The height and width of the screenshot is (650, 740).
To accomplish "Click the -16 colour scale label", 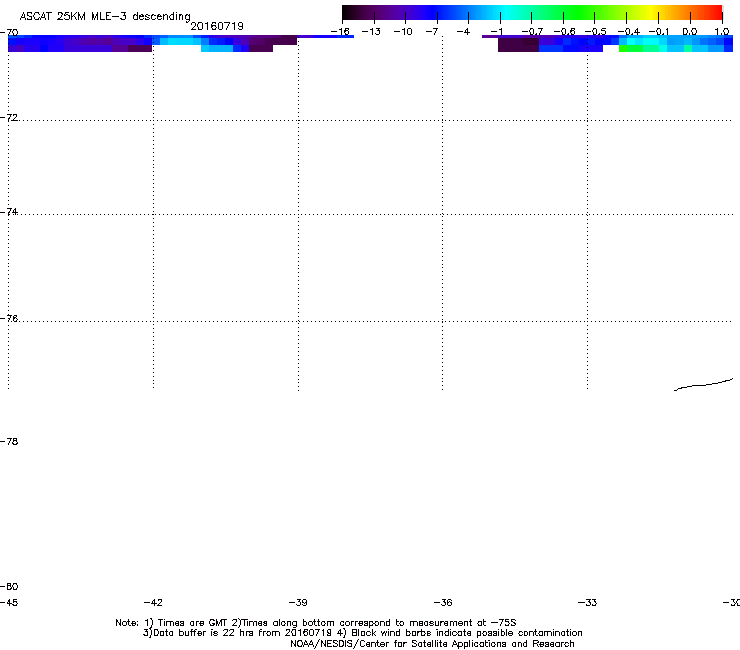I will [340, 32].
